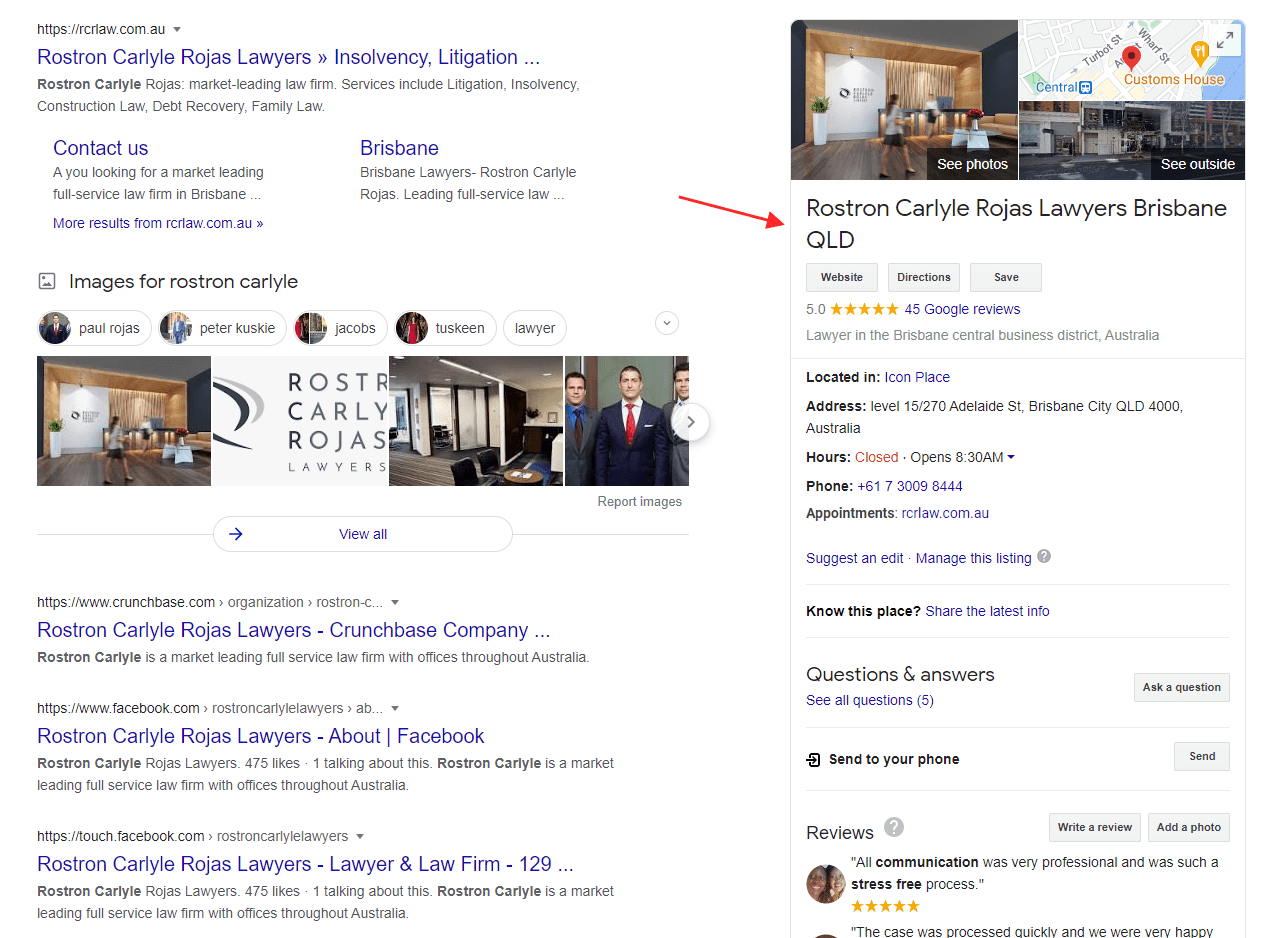Expand the image filter chips chevron
Image resolution: width=1286 pixels, height=938 pixels.
[x=667, y=323]
